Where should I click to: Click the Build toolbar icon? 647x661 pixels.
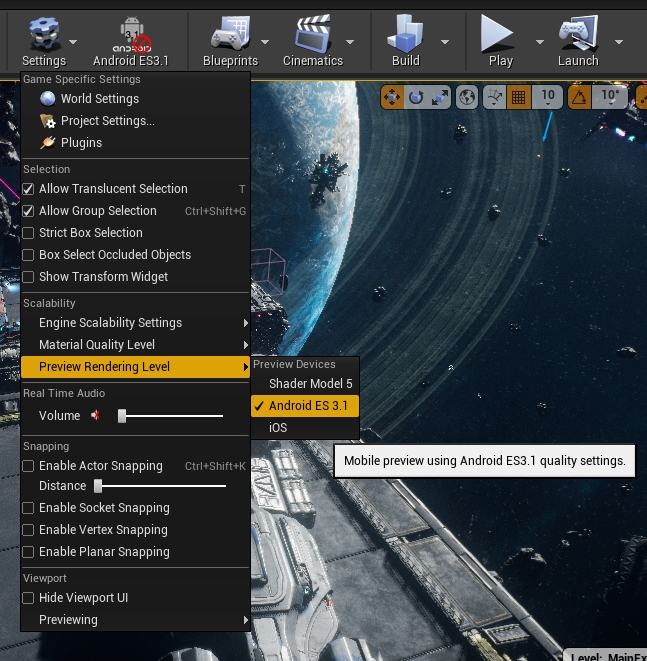click(405, 40)
